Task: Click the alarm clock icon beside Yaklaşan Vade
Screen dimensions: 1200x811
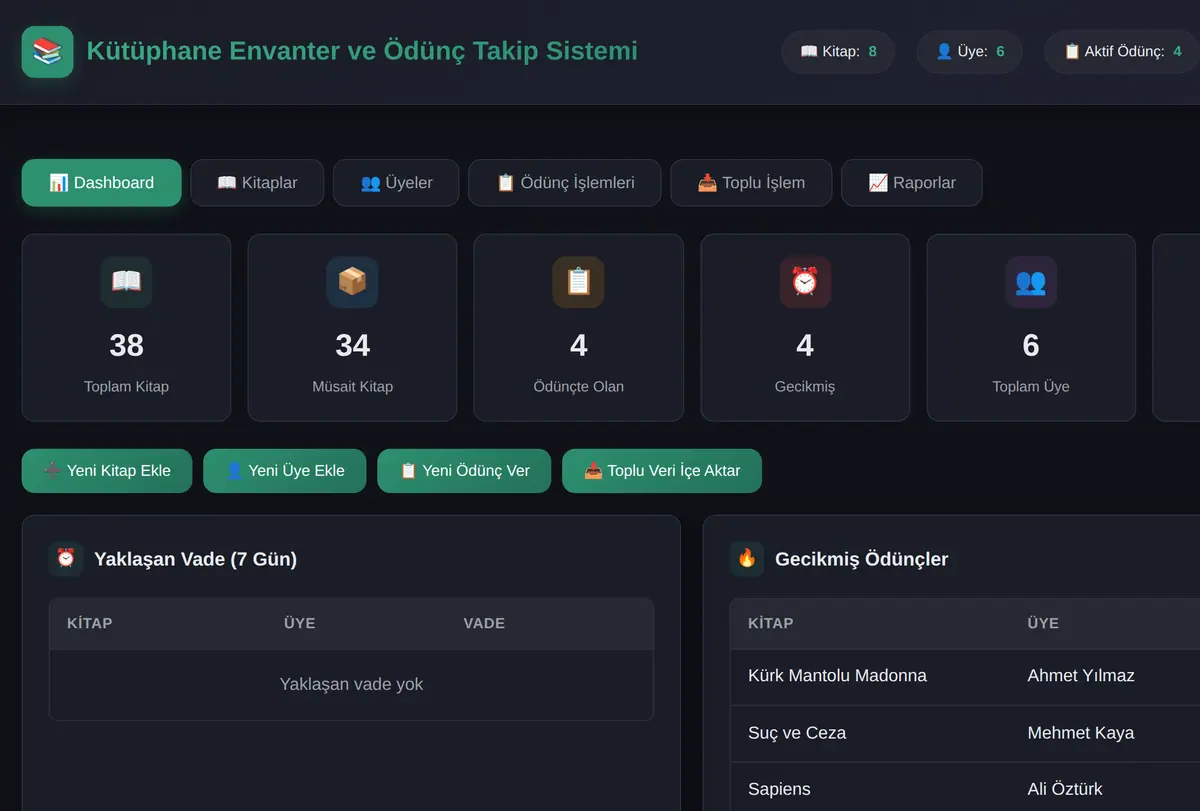Action: tap(66, 559)
